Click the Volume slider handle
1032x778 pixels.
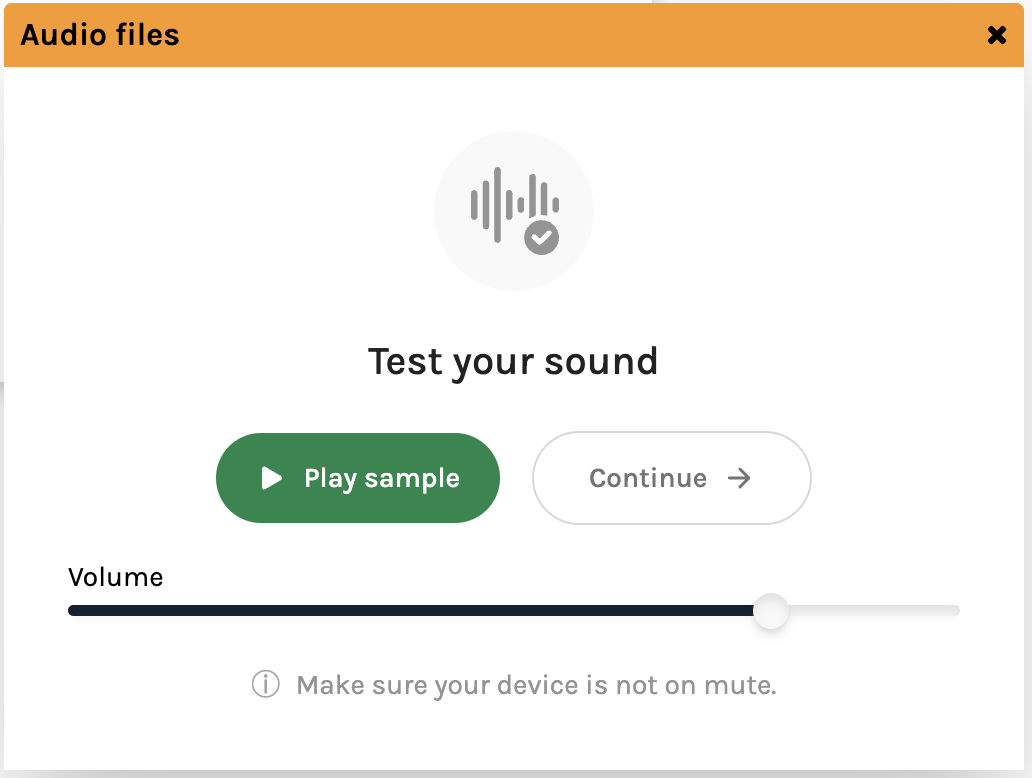coord(770,611)
